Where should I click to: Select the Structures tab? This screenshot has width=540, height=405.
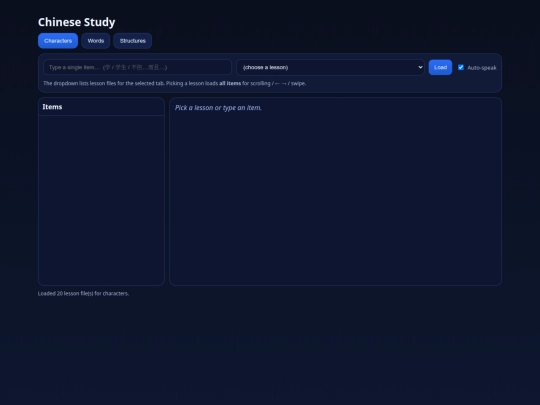pyautogui.click(x=133, y=41)
